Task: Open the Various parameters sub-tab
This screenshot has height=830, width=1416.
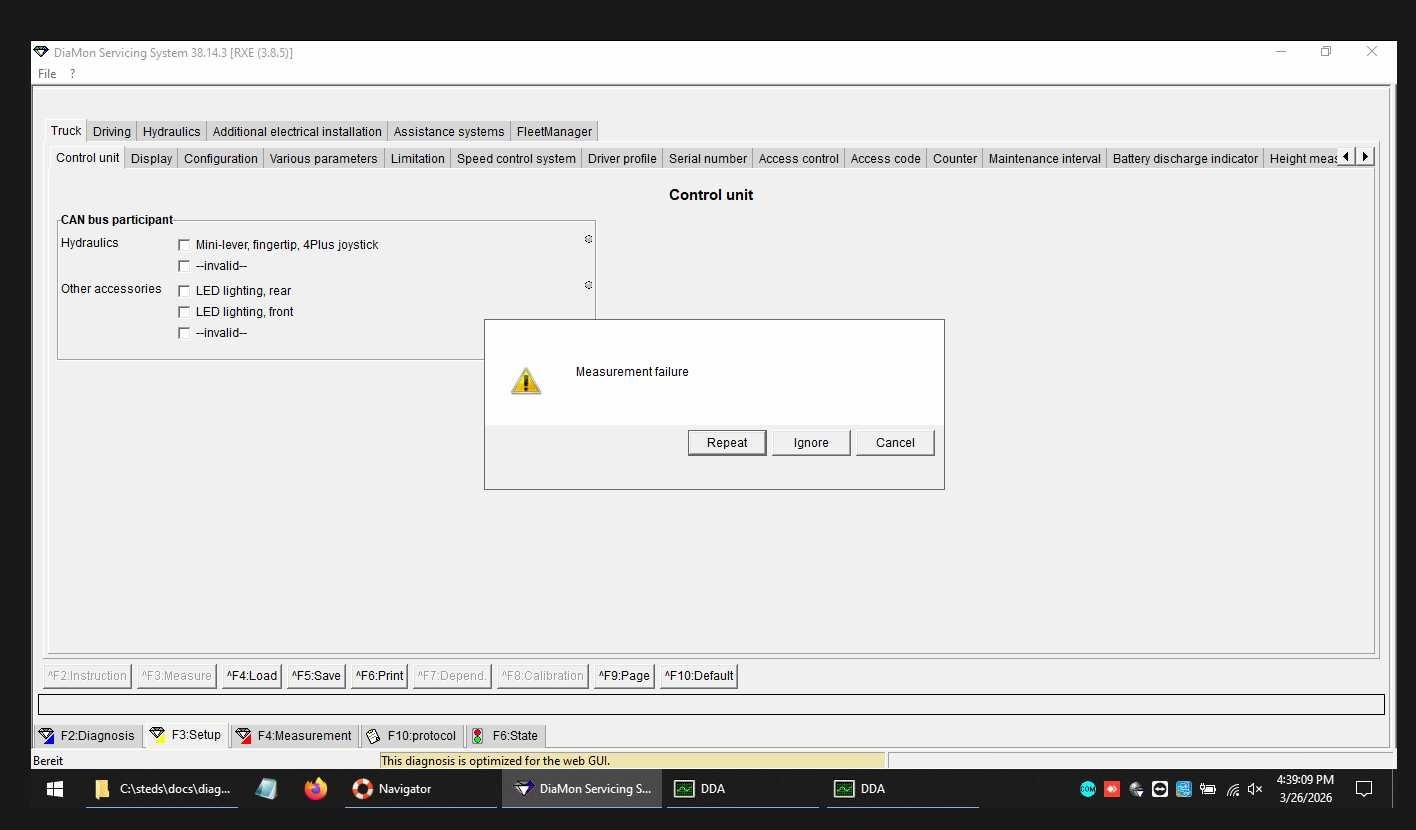Action: 324,158
